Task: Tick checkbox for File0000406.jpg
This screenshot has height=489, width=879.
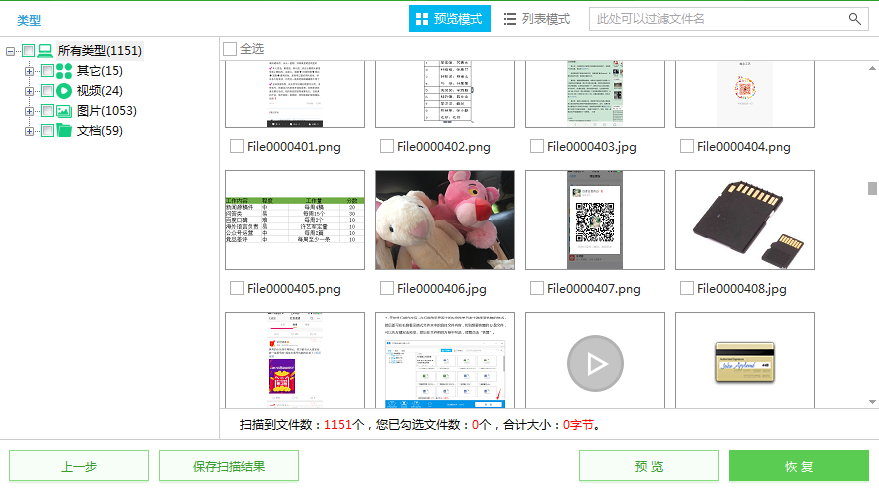Action: tap(386, 288)
